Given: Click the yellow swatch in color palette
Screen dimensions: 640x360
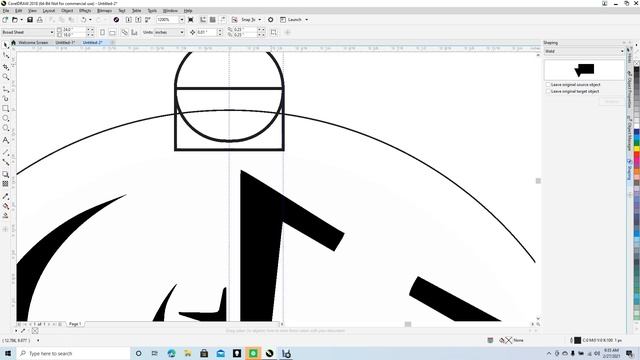Looking at the screenshot, I should click(636, 149).
